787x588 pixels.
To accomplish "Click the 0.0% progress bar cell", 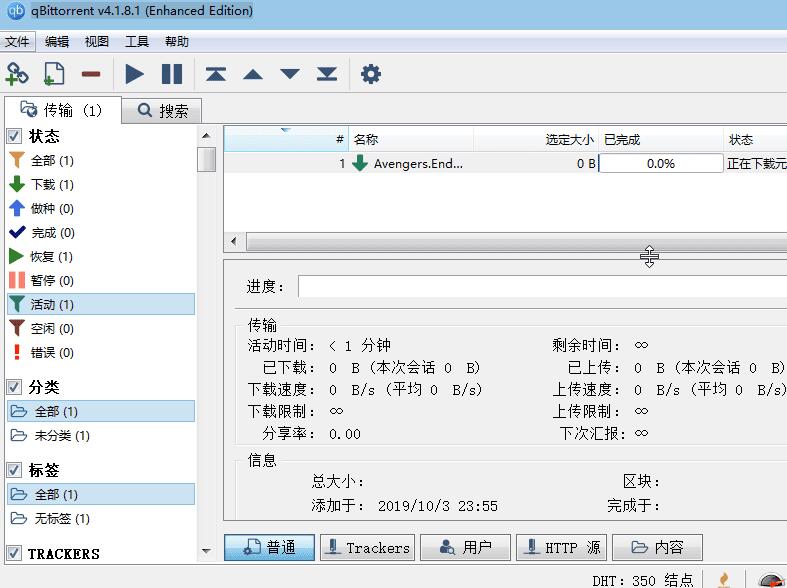I will tap(661, 164).
